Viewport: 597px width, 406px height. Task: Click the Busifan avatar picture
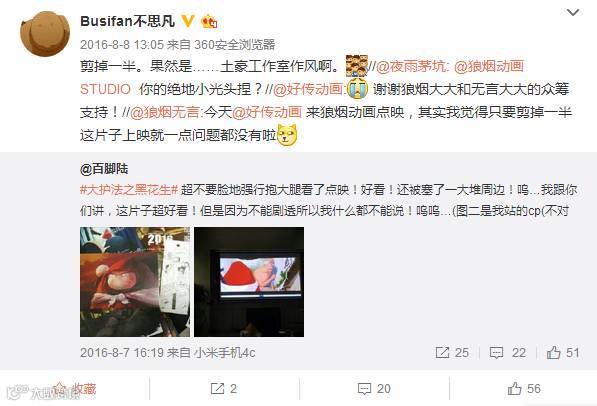click(45, 34)
